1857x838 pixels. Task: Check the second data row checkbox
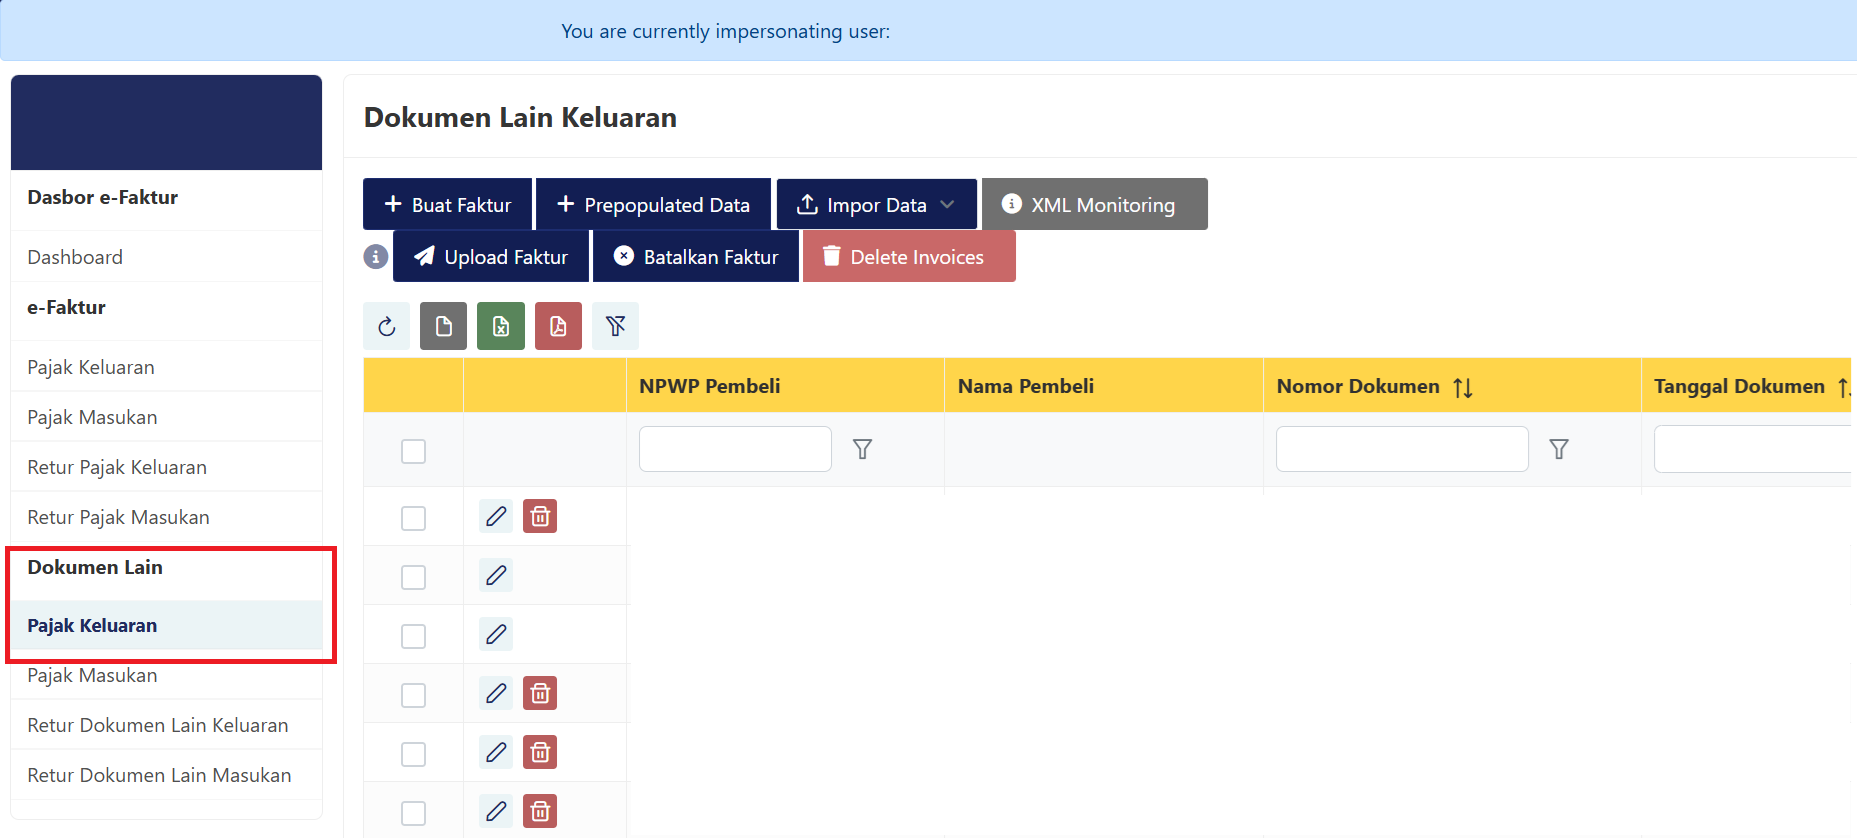[413, 577]
